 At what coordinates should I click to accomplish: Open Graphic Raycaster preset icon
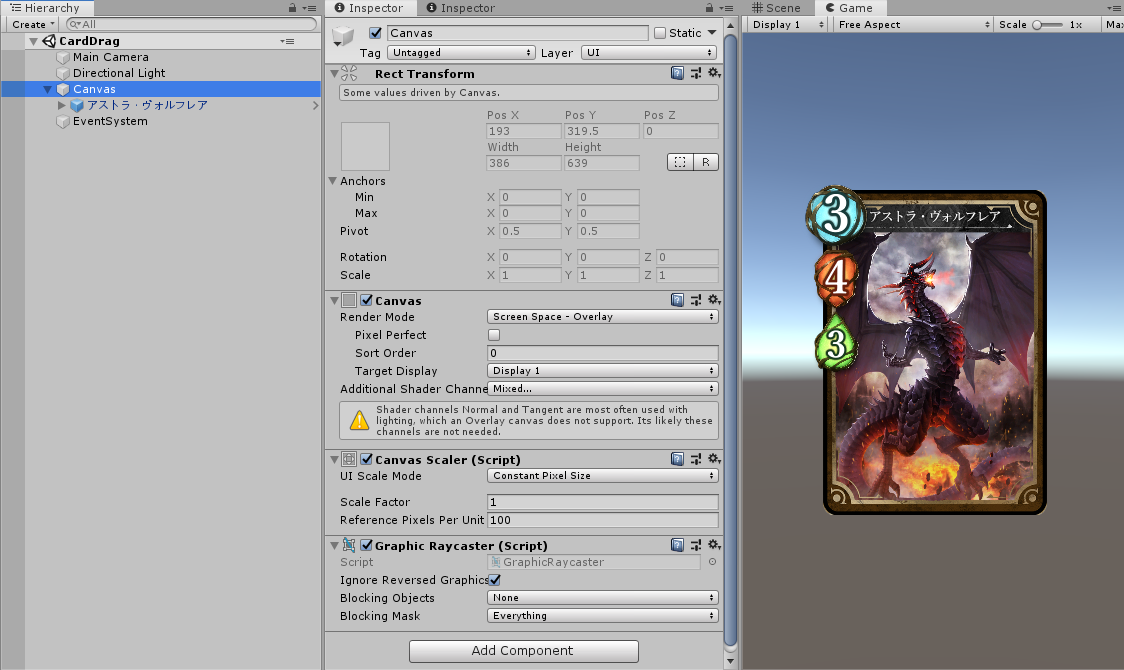696,545
